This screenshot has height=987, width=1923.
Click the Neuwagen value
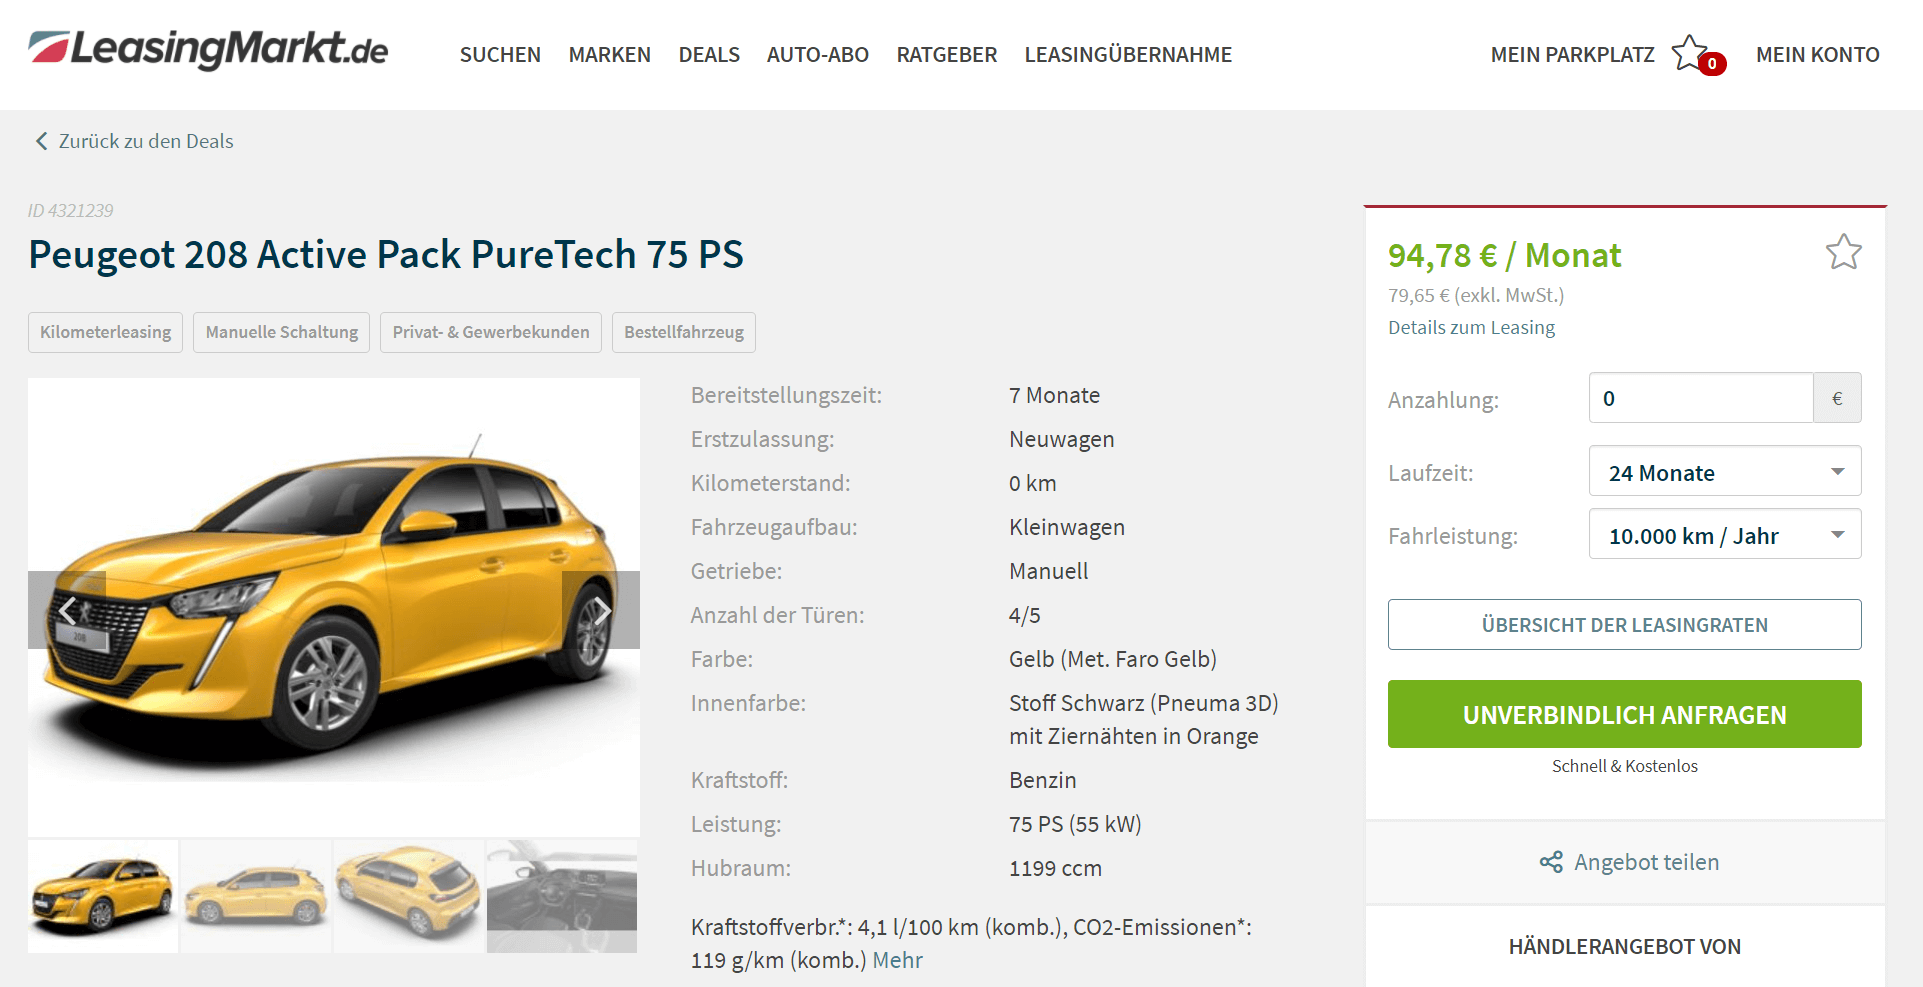(x=1061, y=439)
